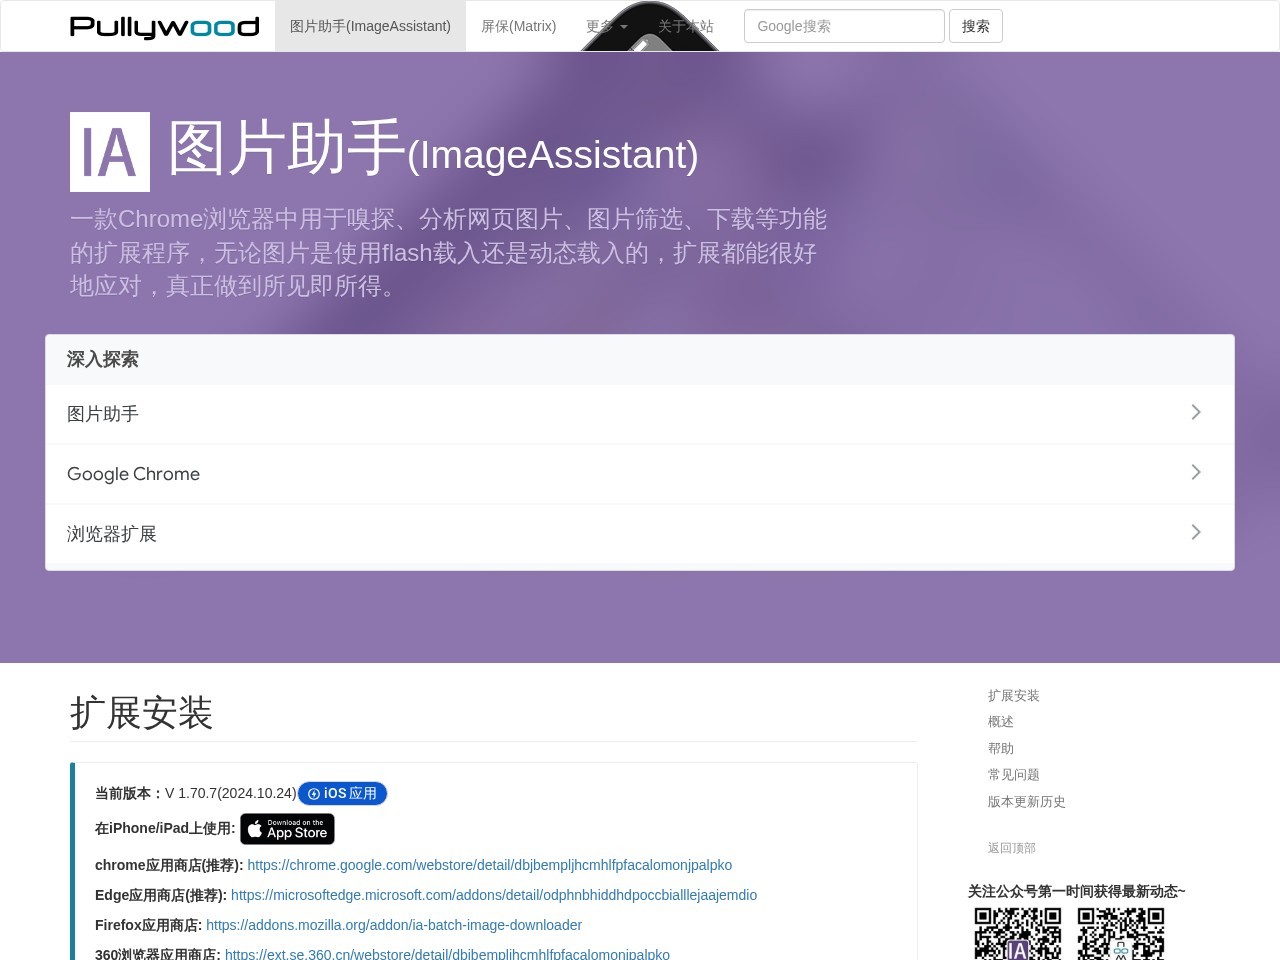Click the Google搜索 input field

click(x=844, y=26)
